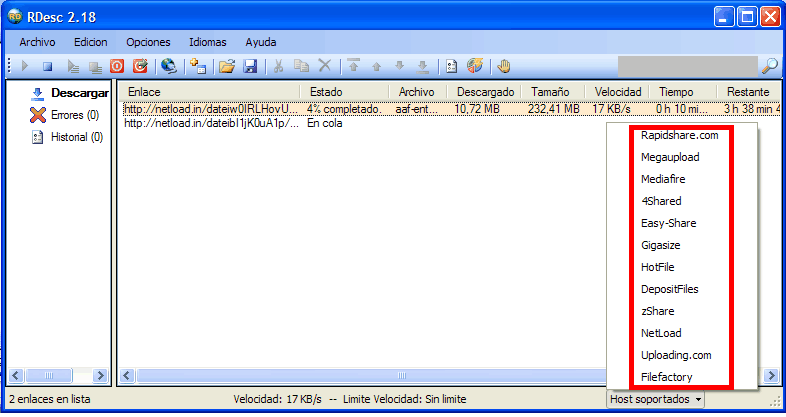Choose NetLoad from host list

[661, 333]
